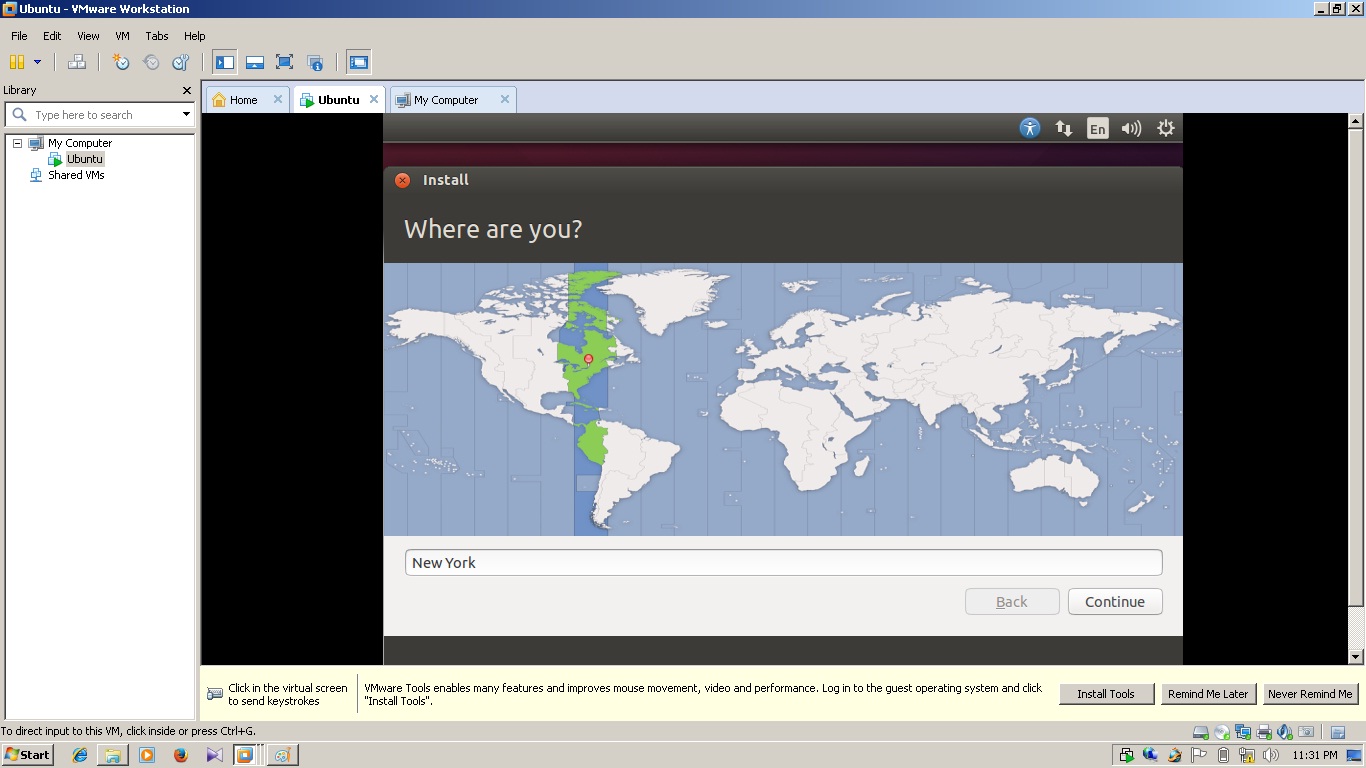This screenshot has height=768, width=1366.
Task: Open the VM menu
Action: 122,36
